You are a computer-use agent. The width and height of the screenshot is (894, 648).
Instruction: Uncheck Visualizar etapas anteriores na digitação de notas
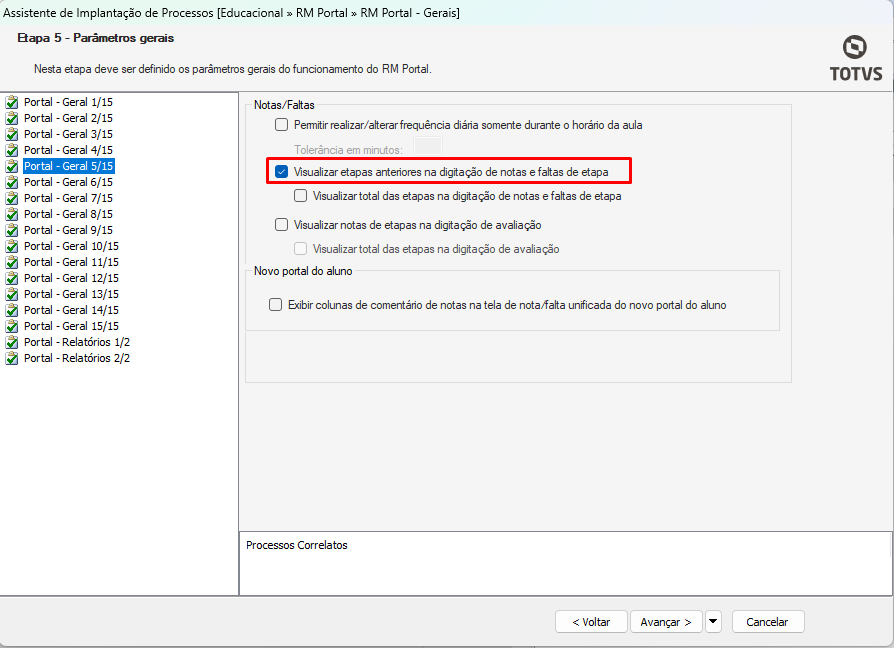pos(282,172)
